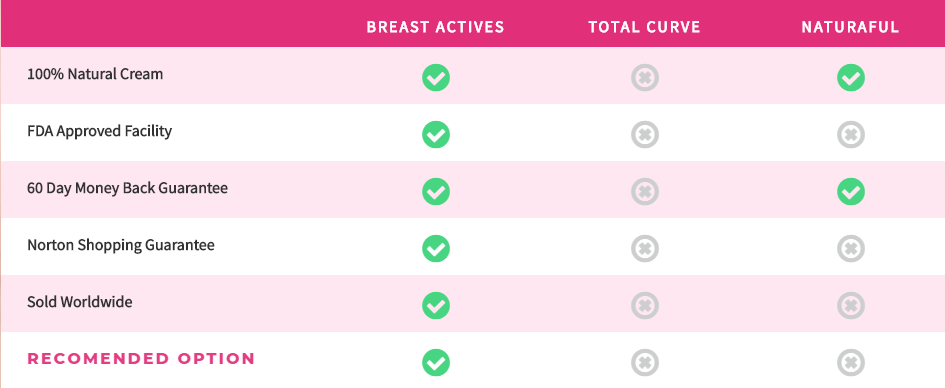Screen dimensions: 945x388
Task: Select Naturaful gray X for FDA Approved Facility
Action: click(x=851, y=134)
